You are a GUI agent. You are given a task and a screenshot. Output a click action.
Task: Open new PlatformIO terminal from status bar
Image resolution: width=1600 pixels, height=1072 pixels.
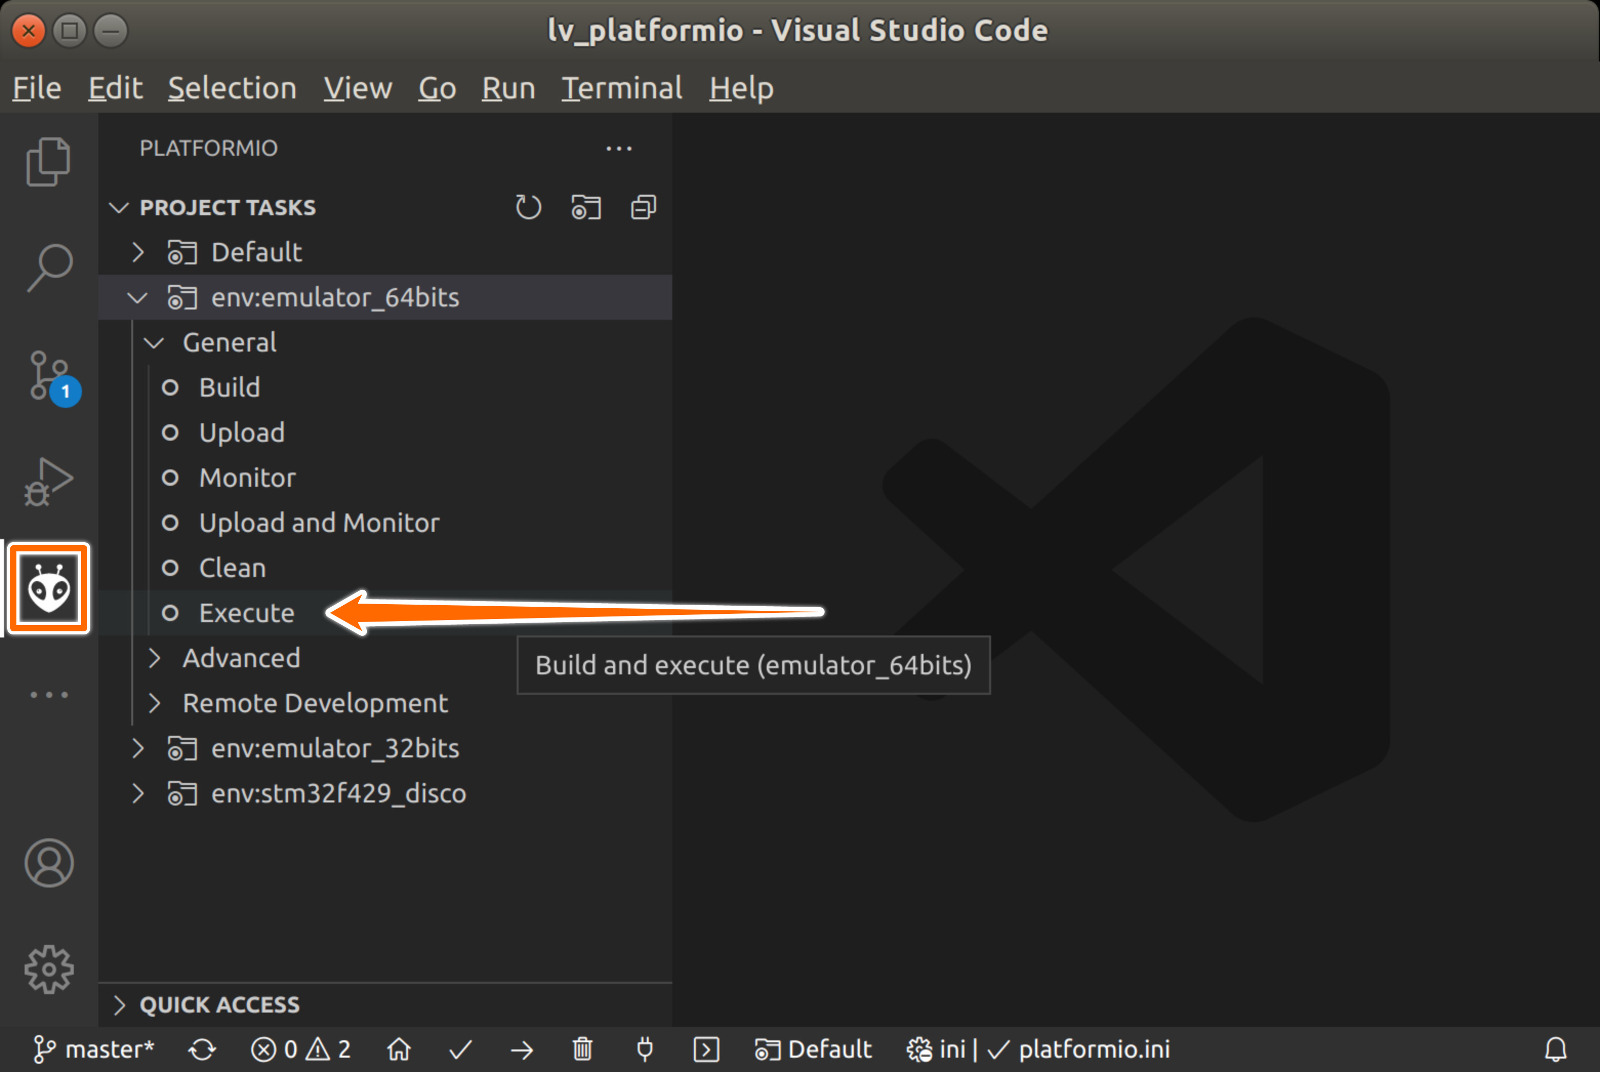706,1049
